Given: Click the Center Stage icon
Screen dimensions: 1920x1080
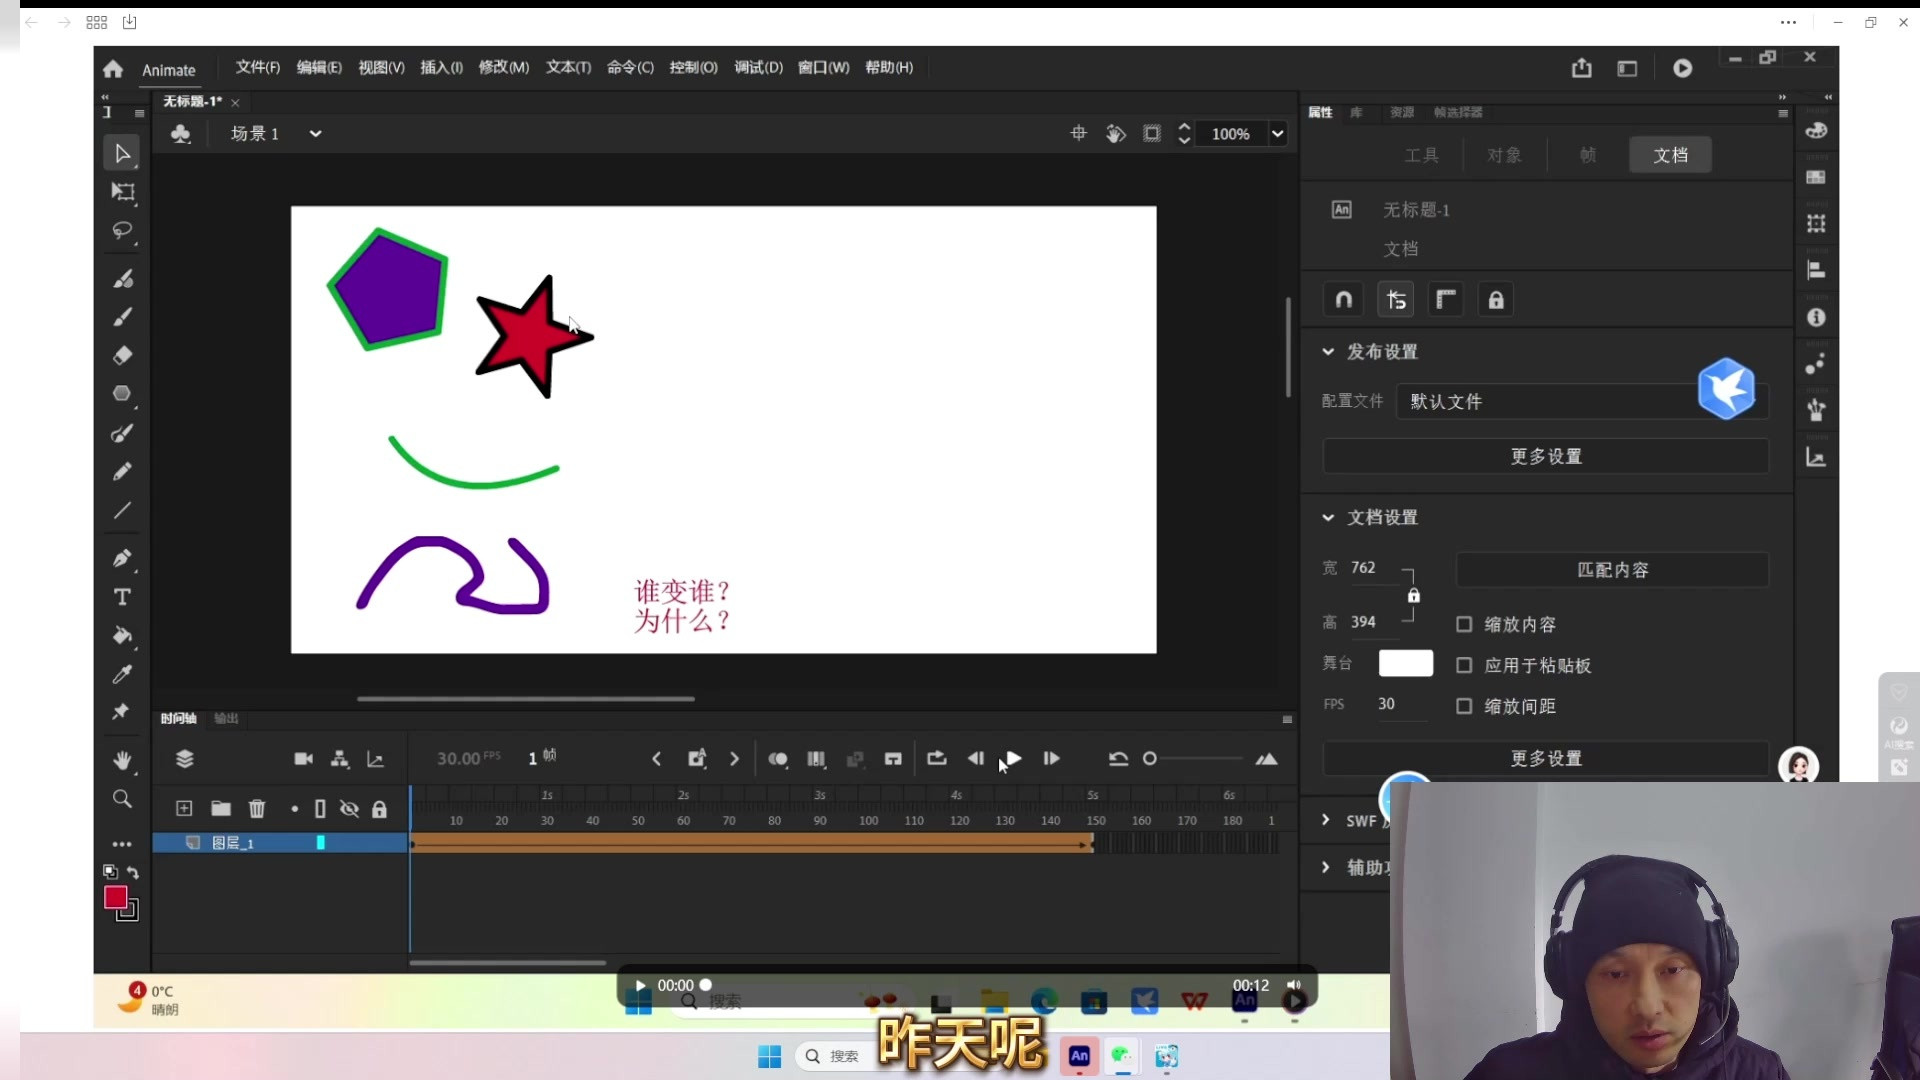Looking at the screenshot, I should (1079, 134).
